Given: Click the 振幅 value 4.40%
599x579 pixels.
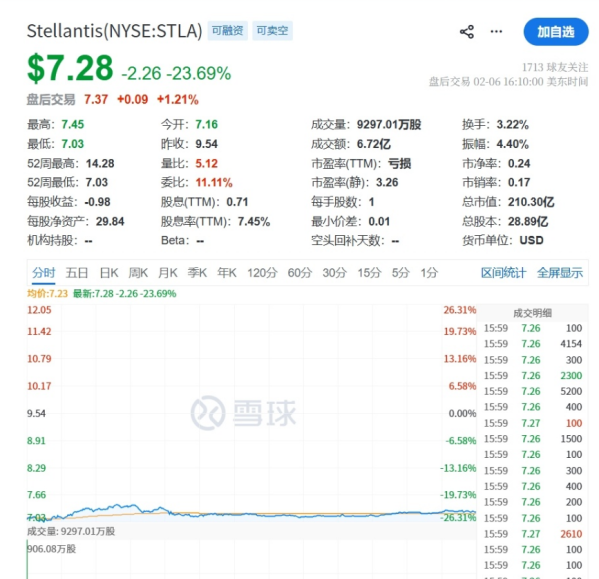Looking at the screenshot, I should pyautogui.click(x=512, y=144).
